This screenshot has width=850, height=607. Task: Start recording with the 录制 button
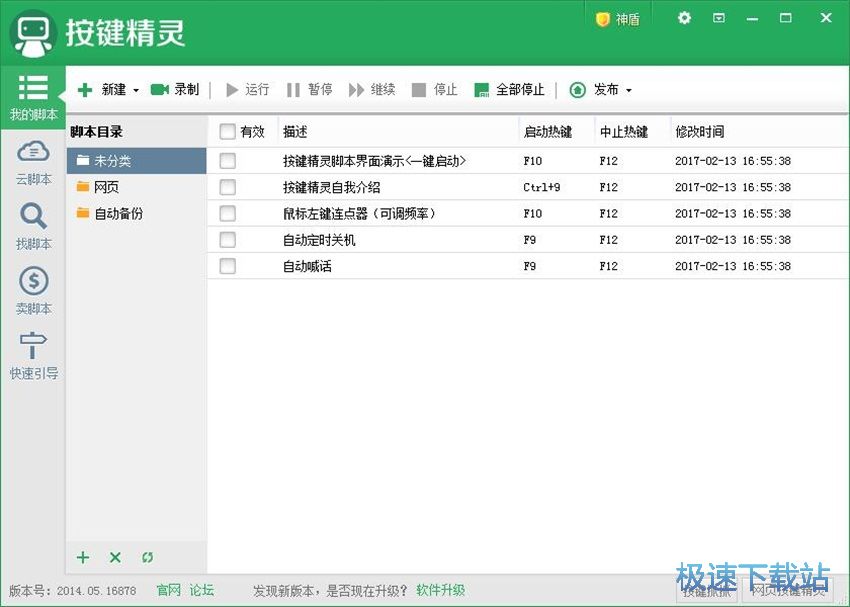tap(175, 89)
